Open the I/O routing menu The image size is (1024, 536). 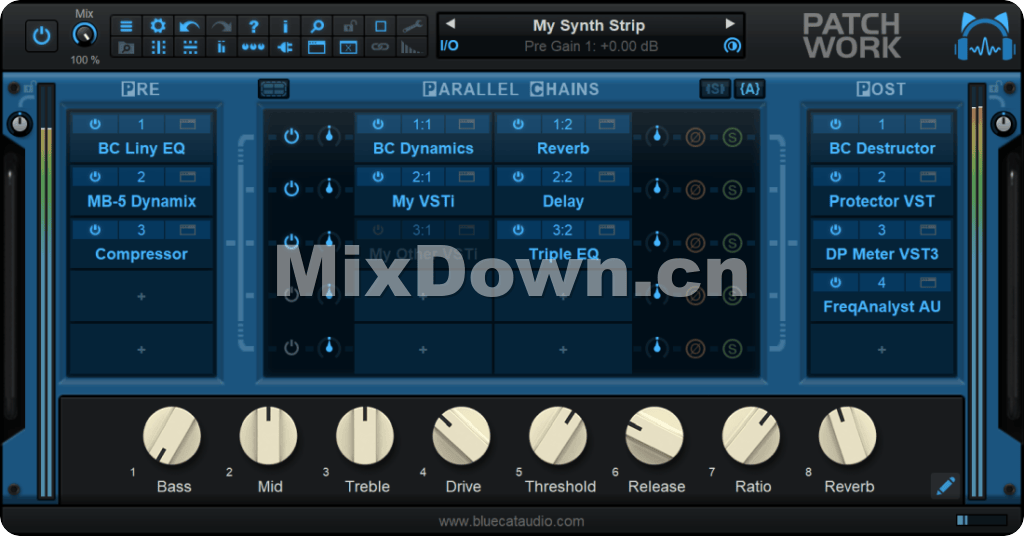pyautogui.click(x=450, y=46)
